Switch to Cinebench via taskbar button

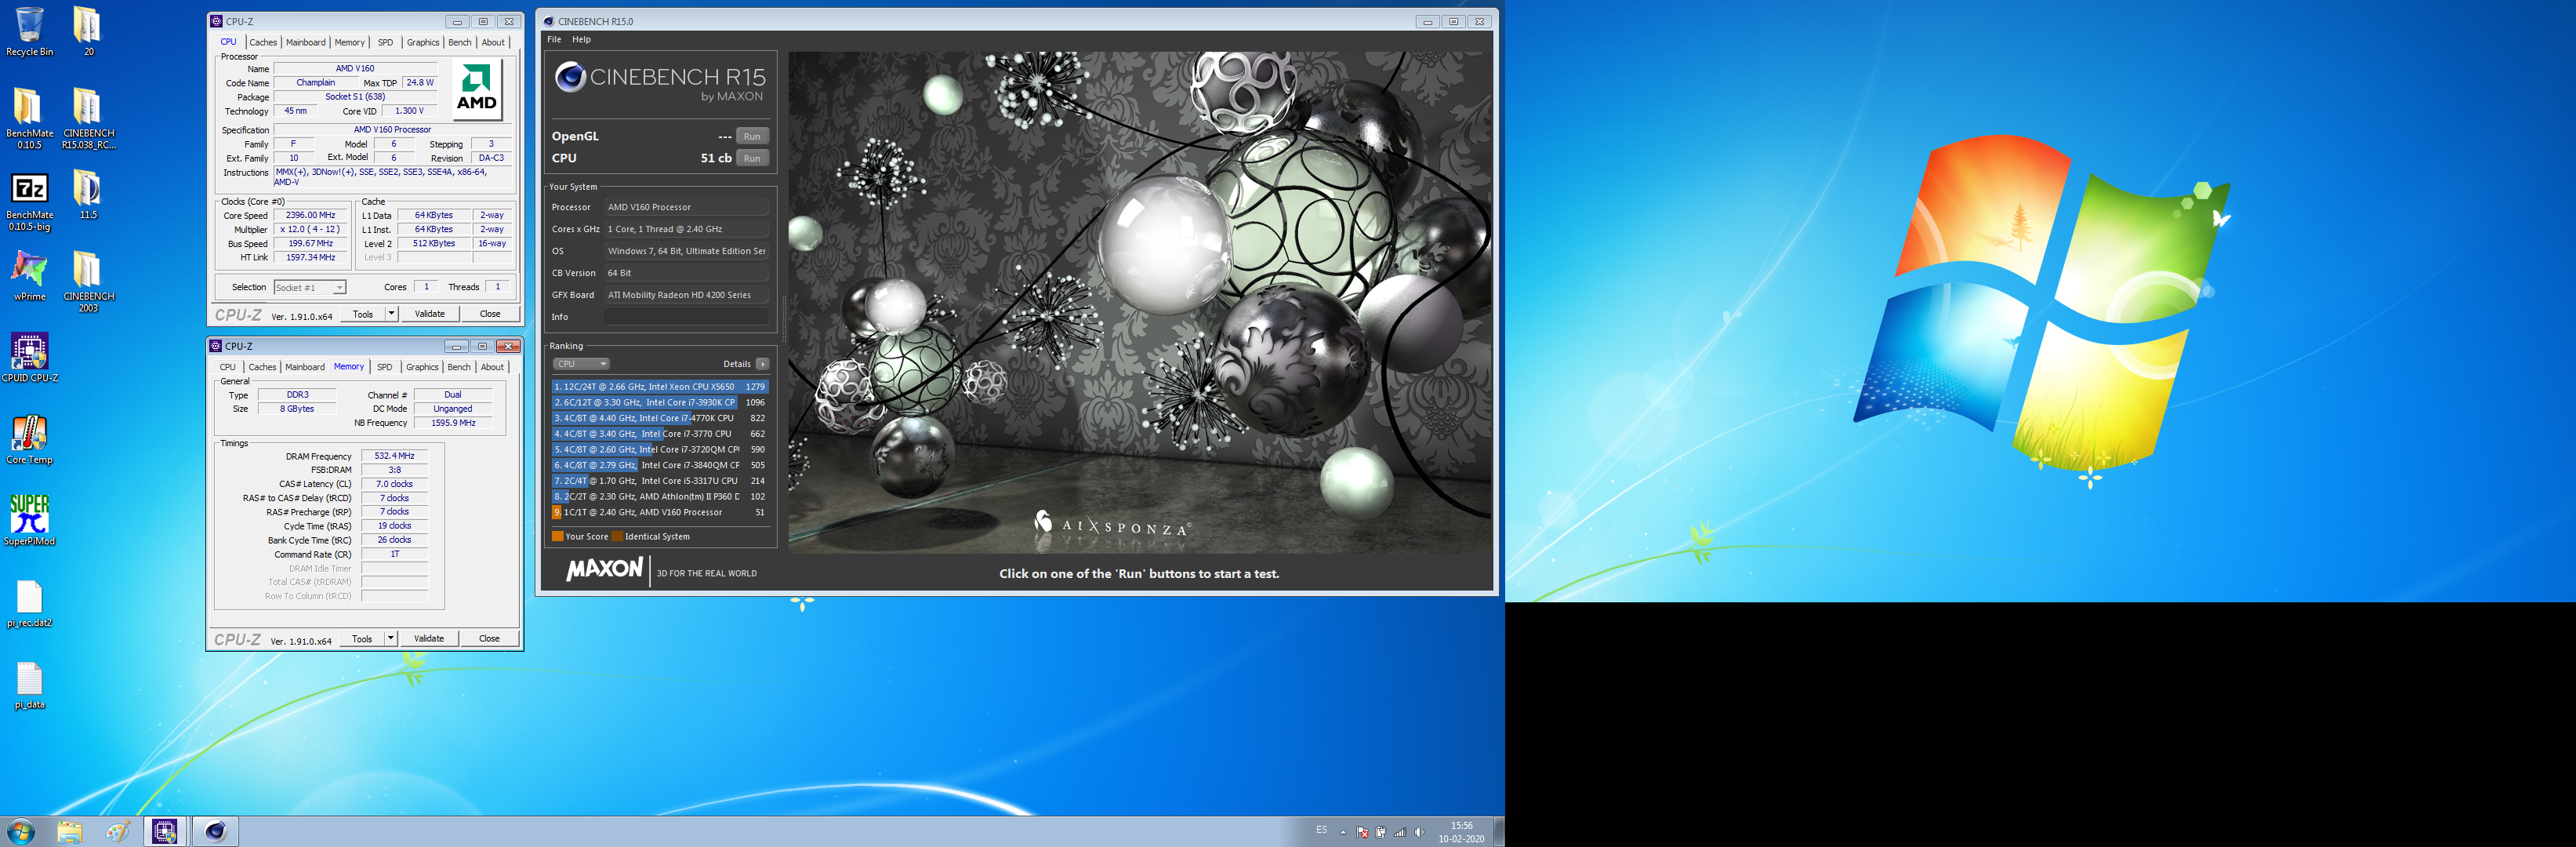click(215, 831)
